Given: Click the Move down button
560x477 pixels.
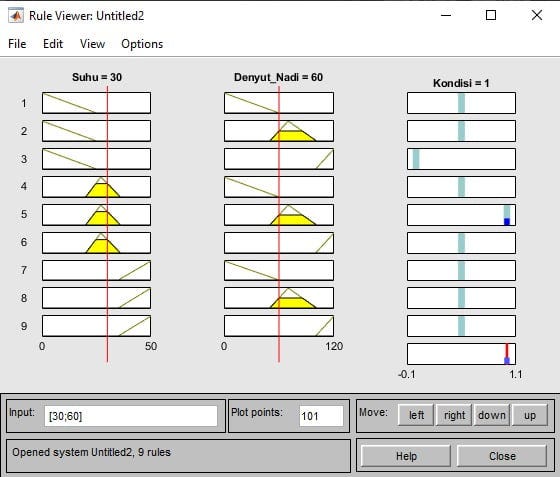Looking at the screenshot, I should (492, 415).
